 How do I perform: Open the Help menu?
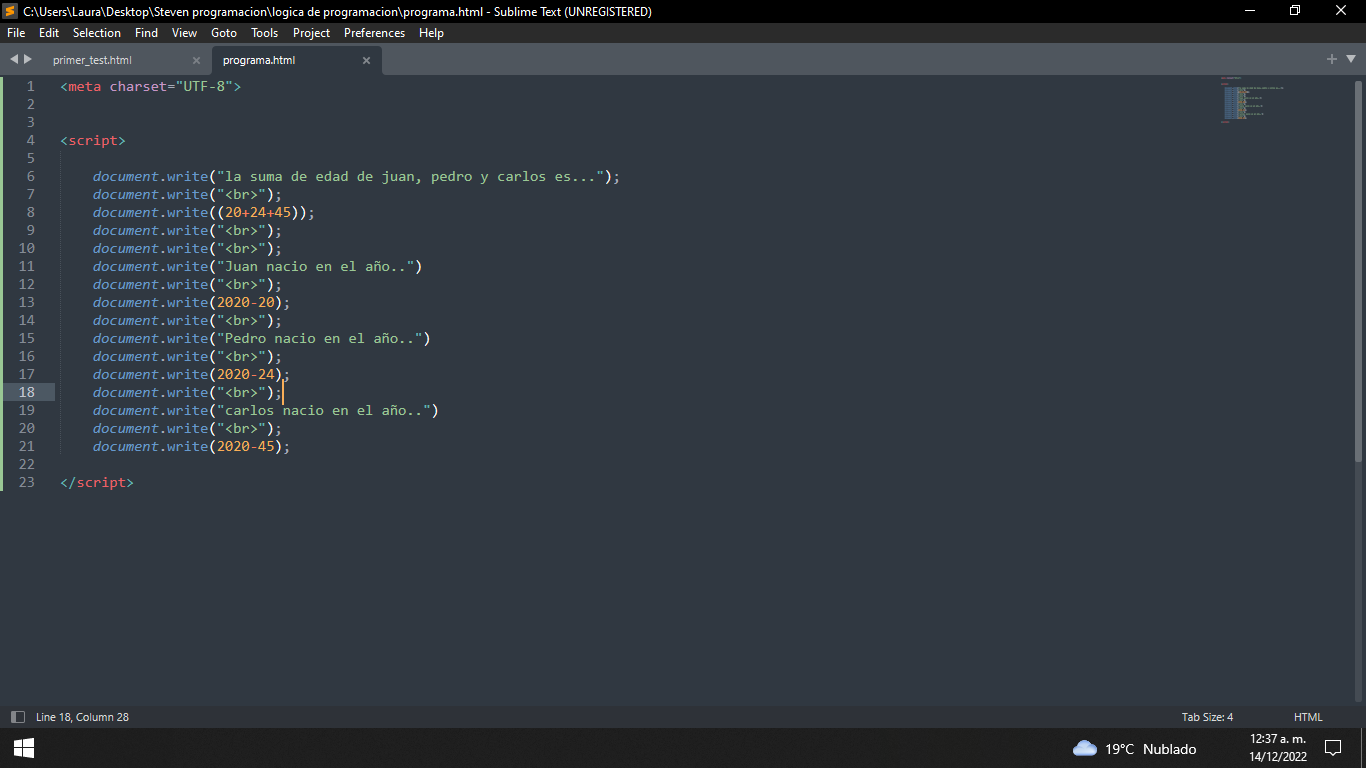(x=431, y=33)
